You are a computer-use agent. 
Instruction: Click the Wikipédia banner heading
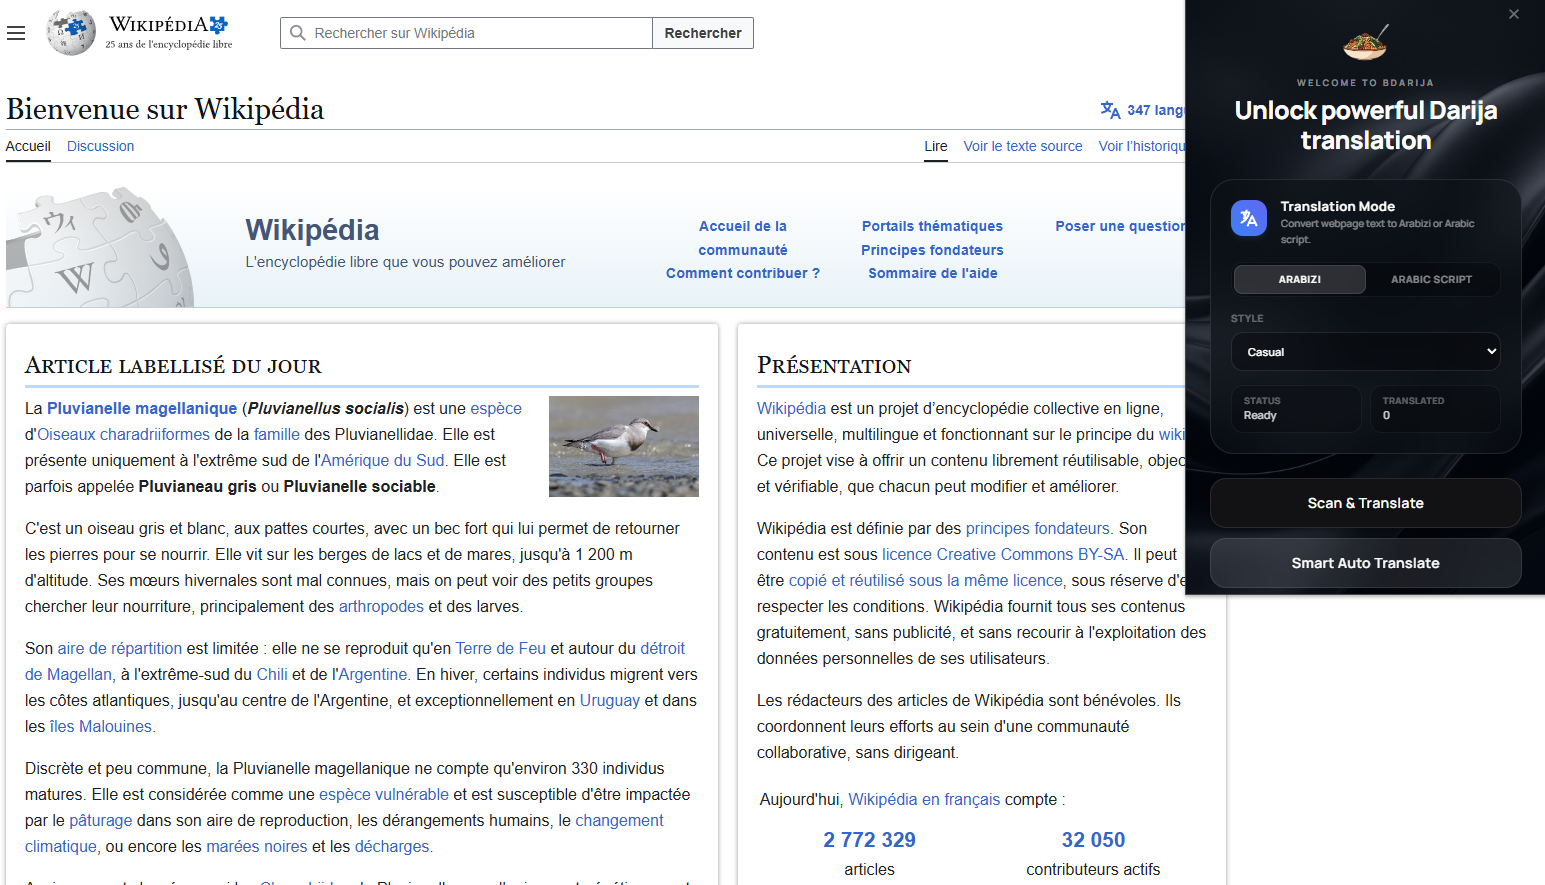[312, 230]
